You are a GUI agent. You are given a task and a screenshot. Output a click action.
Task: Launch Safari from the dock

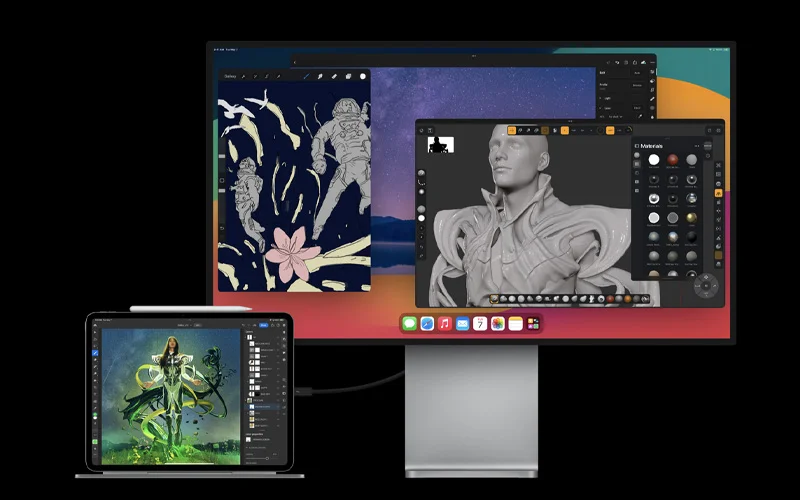tap(427, 324)
